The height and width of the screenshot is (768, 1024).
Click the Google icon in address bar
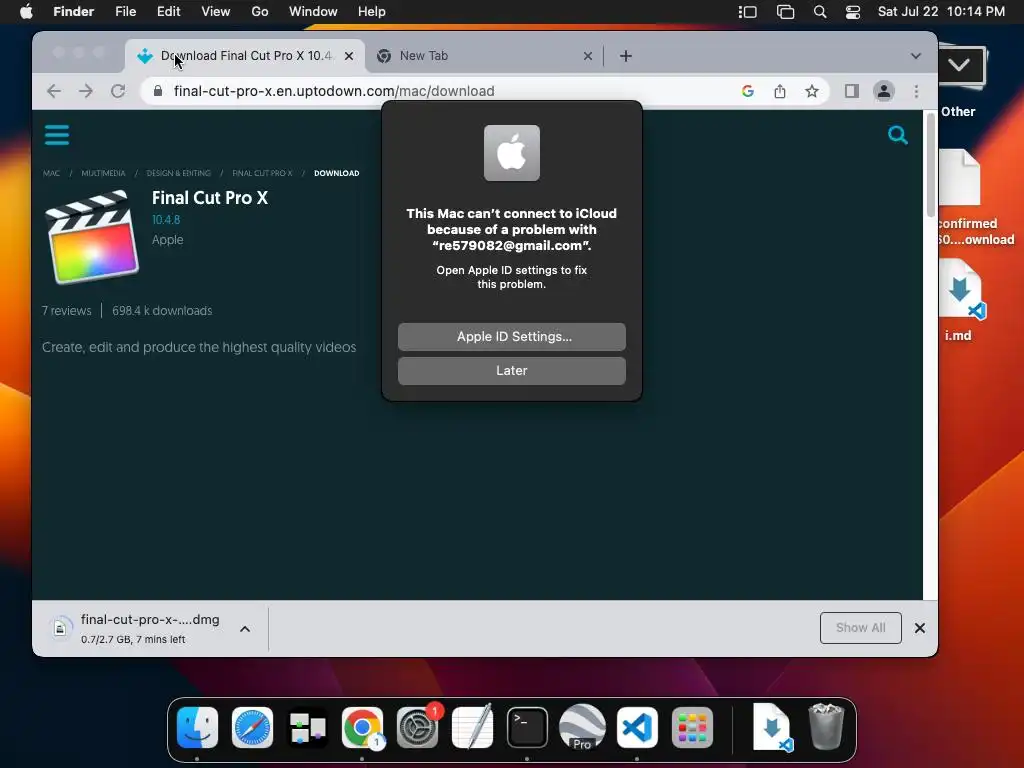(x=748, y=91)
